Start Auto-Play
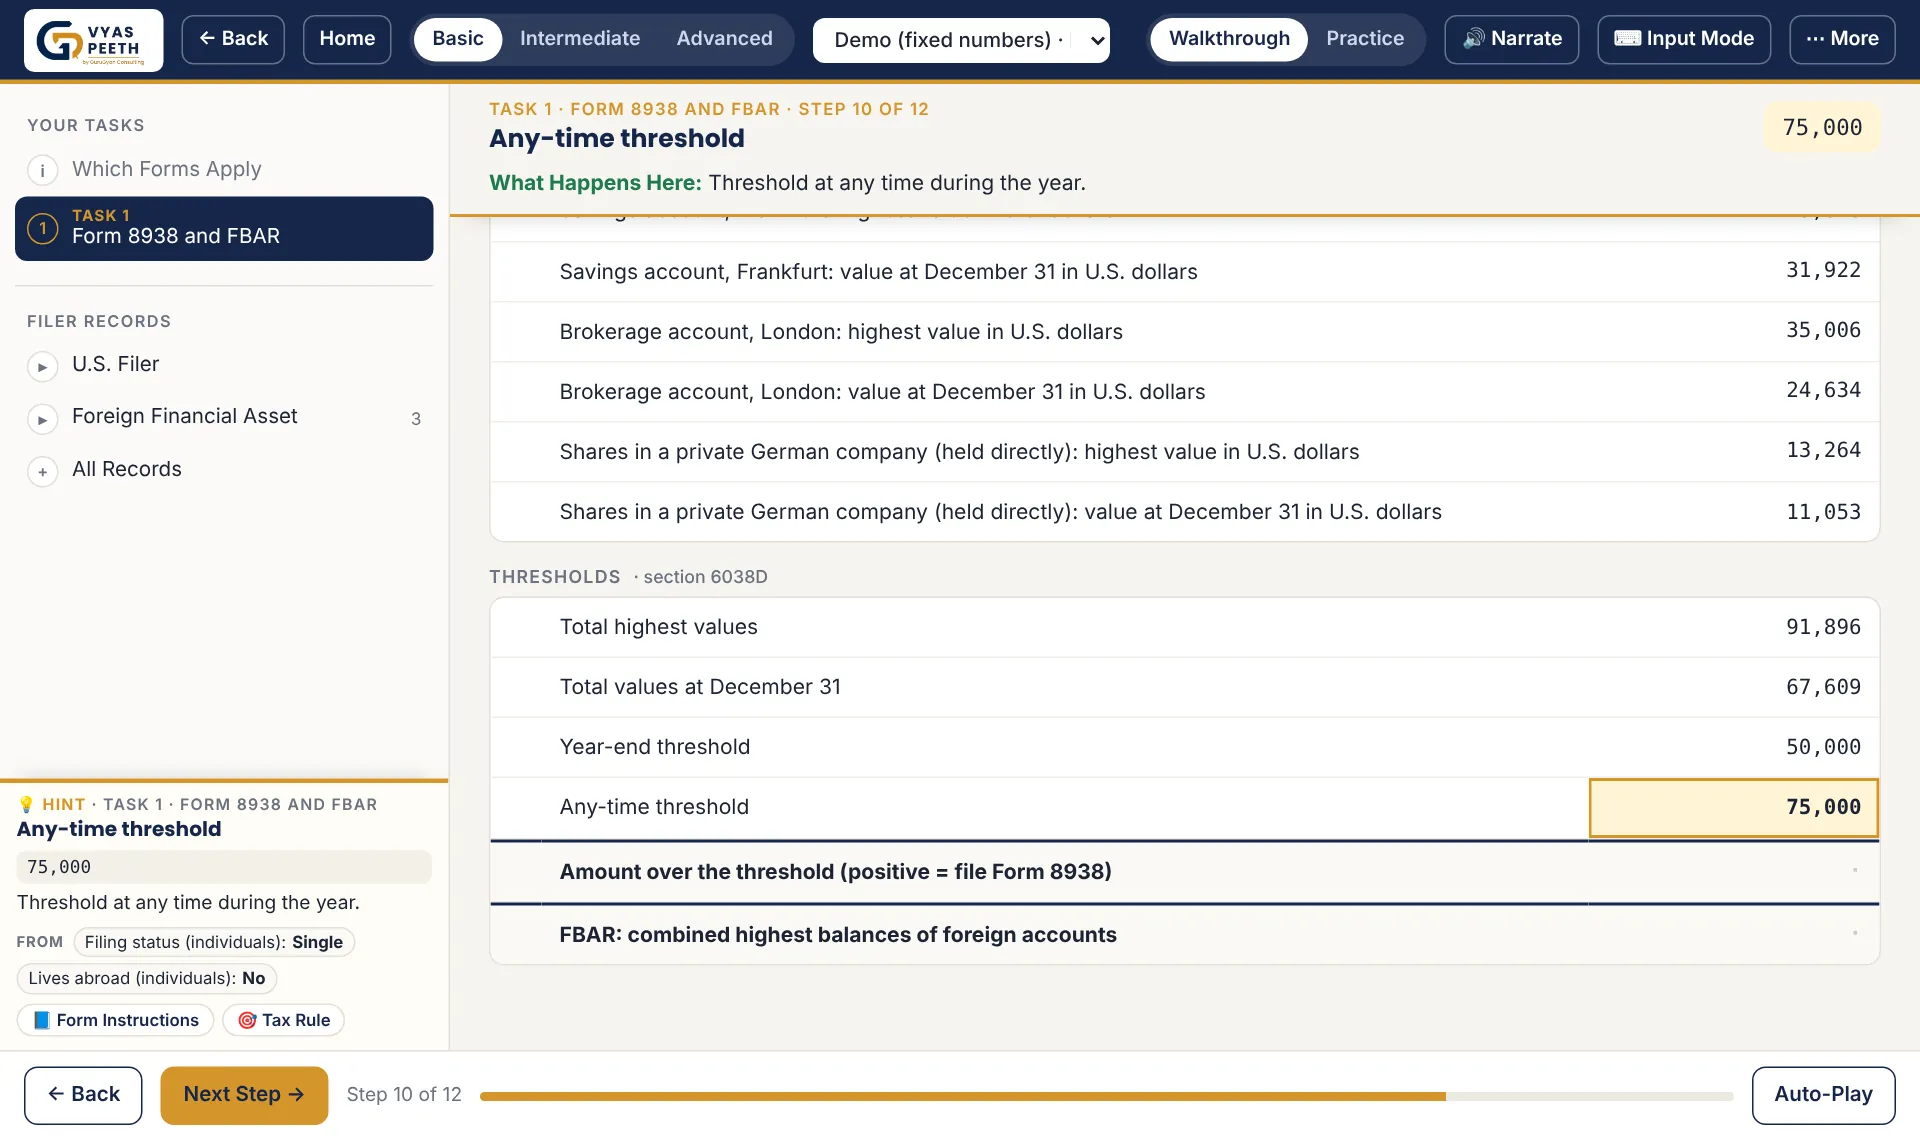 click(1823, 1095)
